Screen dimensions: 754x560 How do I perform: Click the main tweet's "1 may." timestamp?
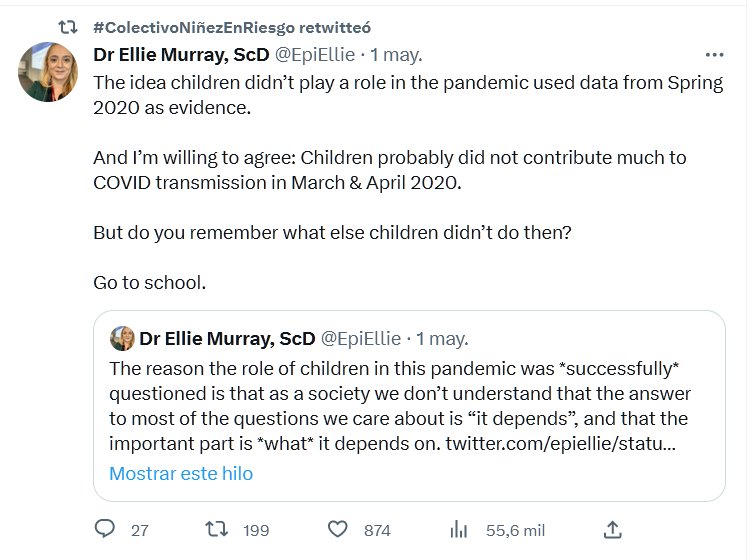pos(396,54)
